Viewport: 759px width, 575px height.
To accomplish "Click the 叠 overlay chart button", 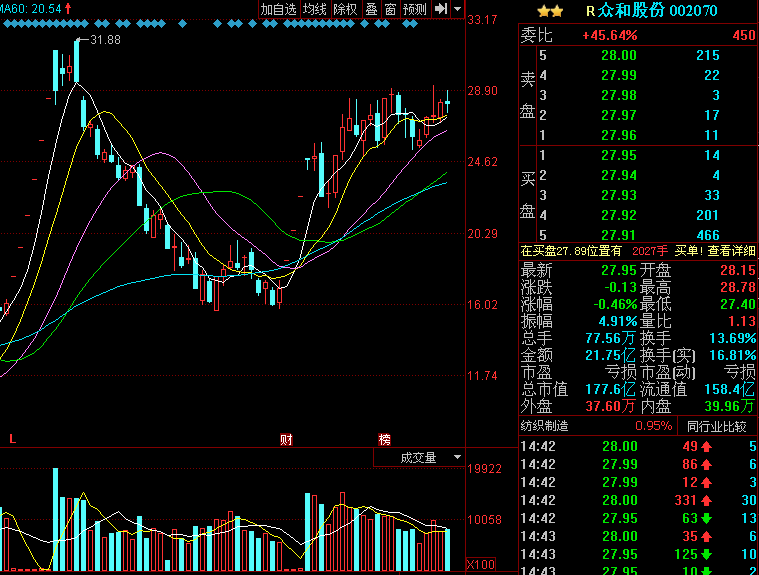I will [372, 9].
